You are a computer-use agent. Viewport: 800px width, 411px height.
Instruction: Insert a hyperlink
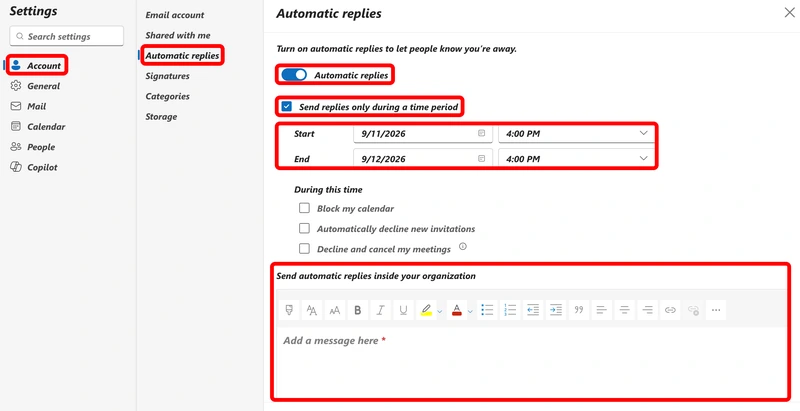tap(670, 310)
